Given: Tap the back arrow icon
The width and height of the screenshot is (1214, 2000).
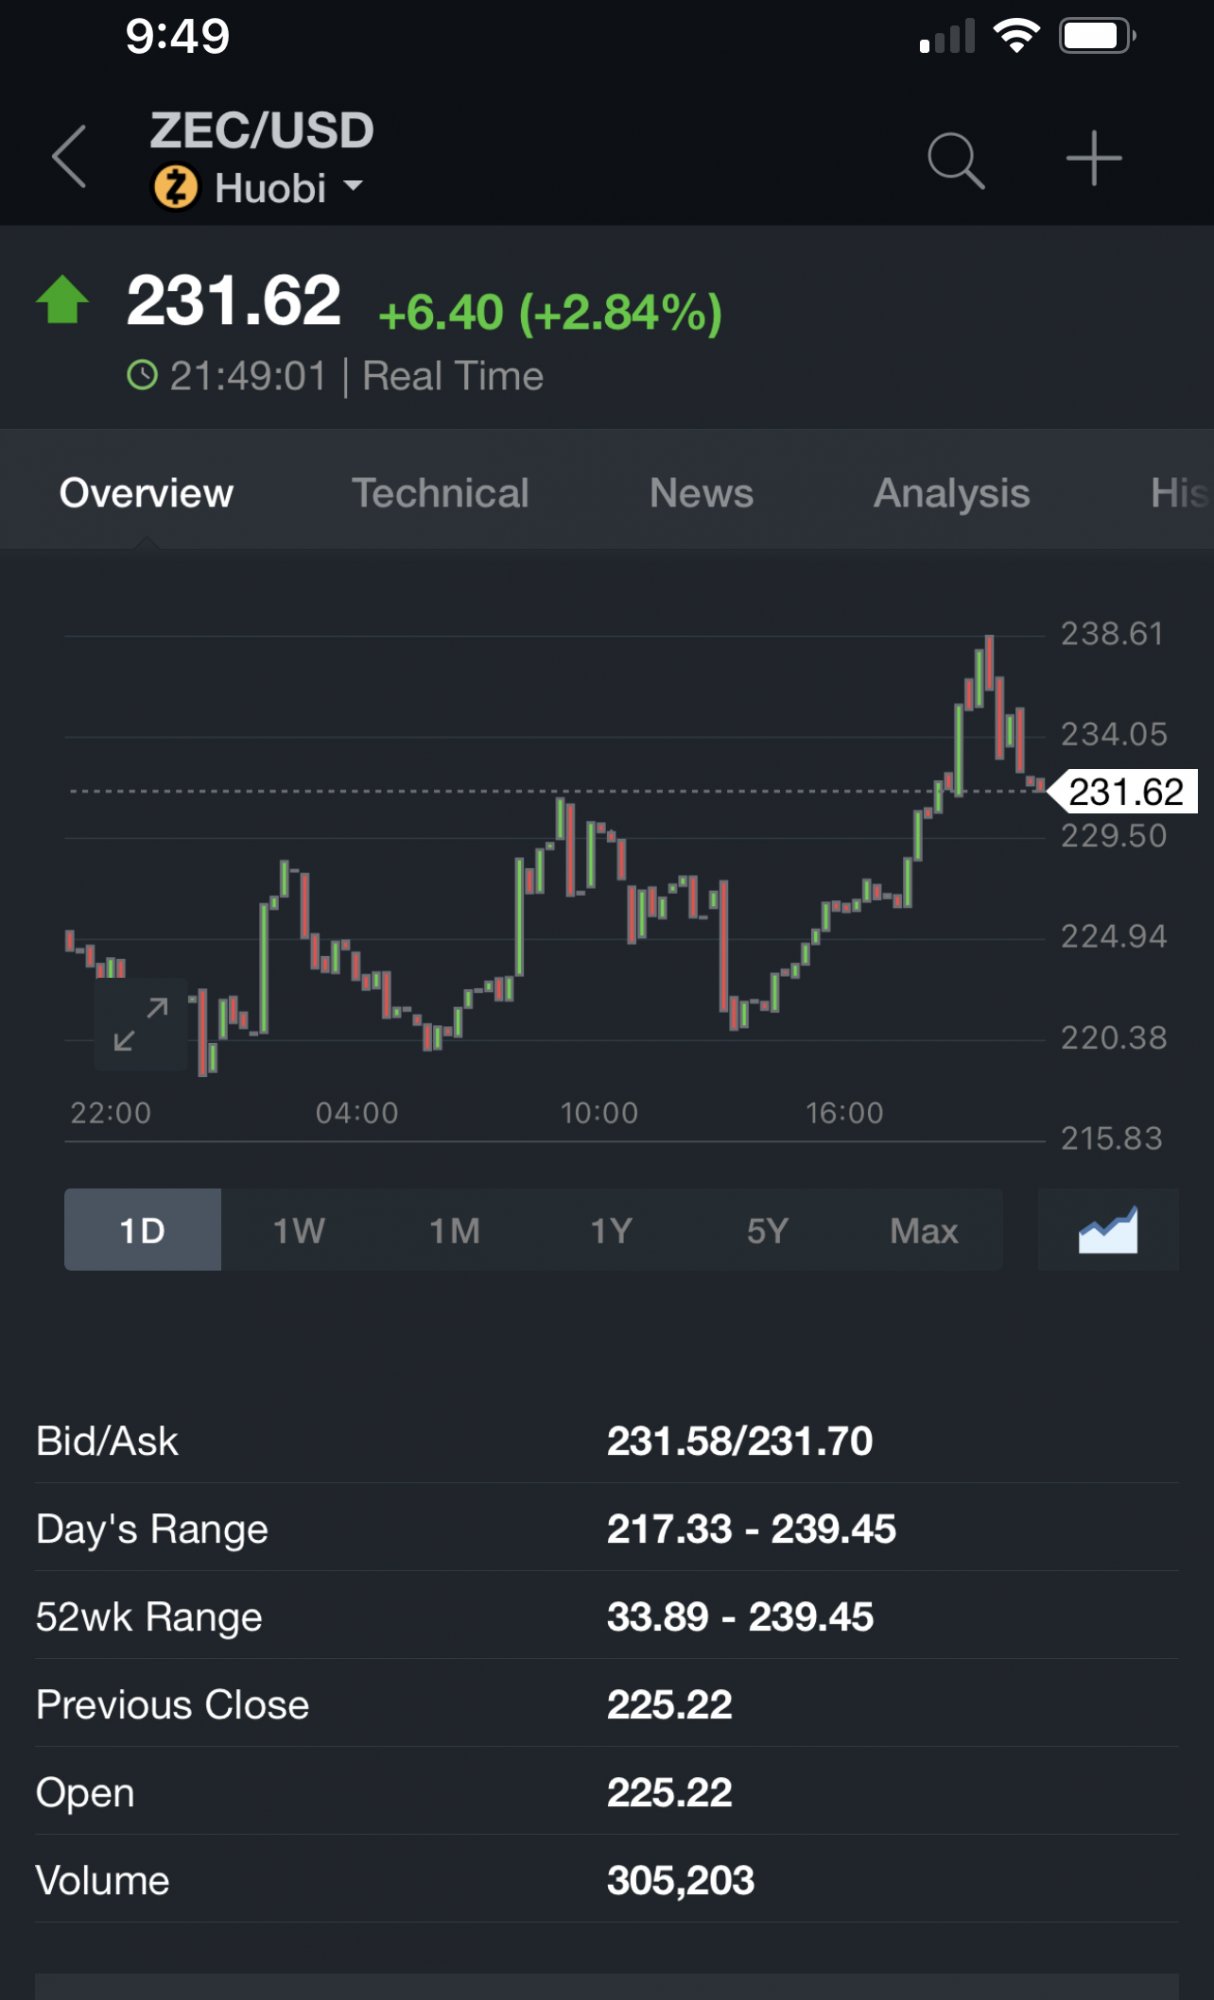Looking at the screenshot, I should click(69, 158).
